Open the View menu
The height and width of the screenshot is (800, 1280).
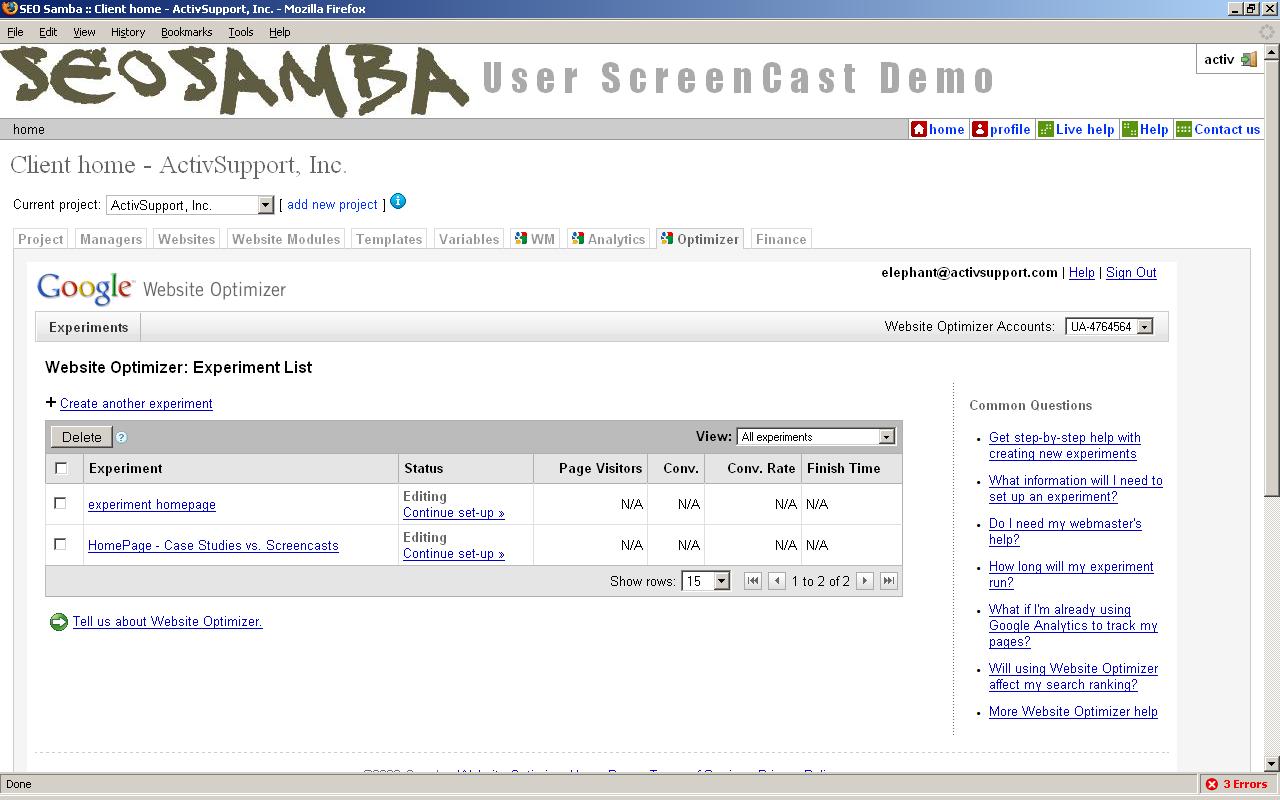(x=84, y=32)
